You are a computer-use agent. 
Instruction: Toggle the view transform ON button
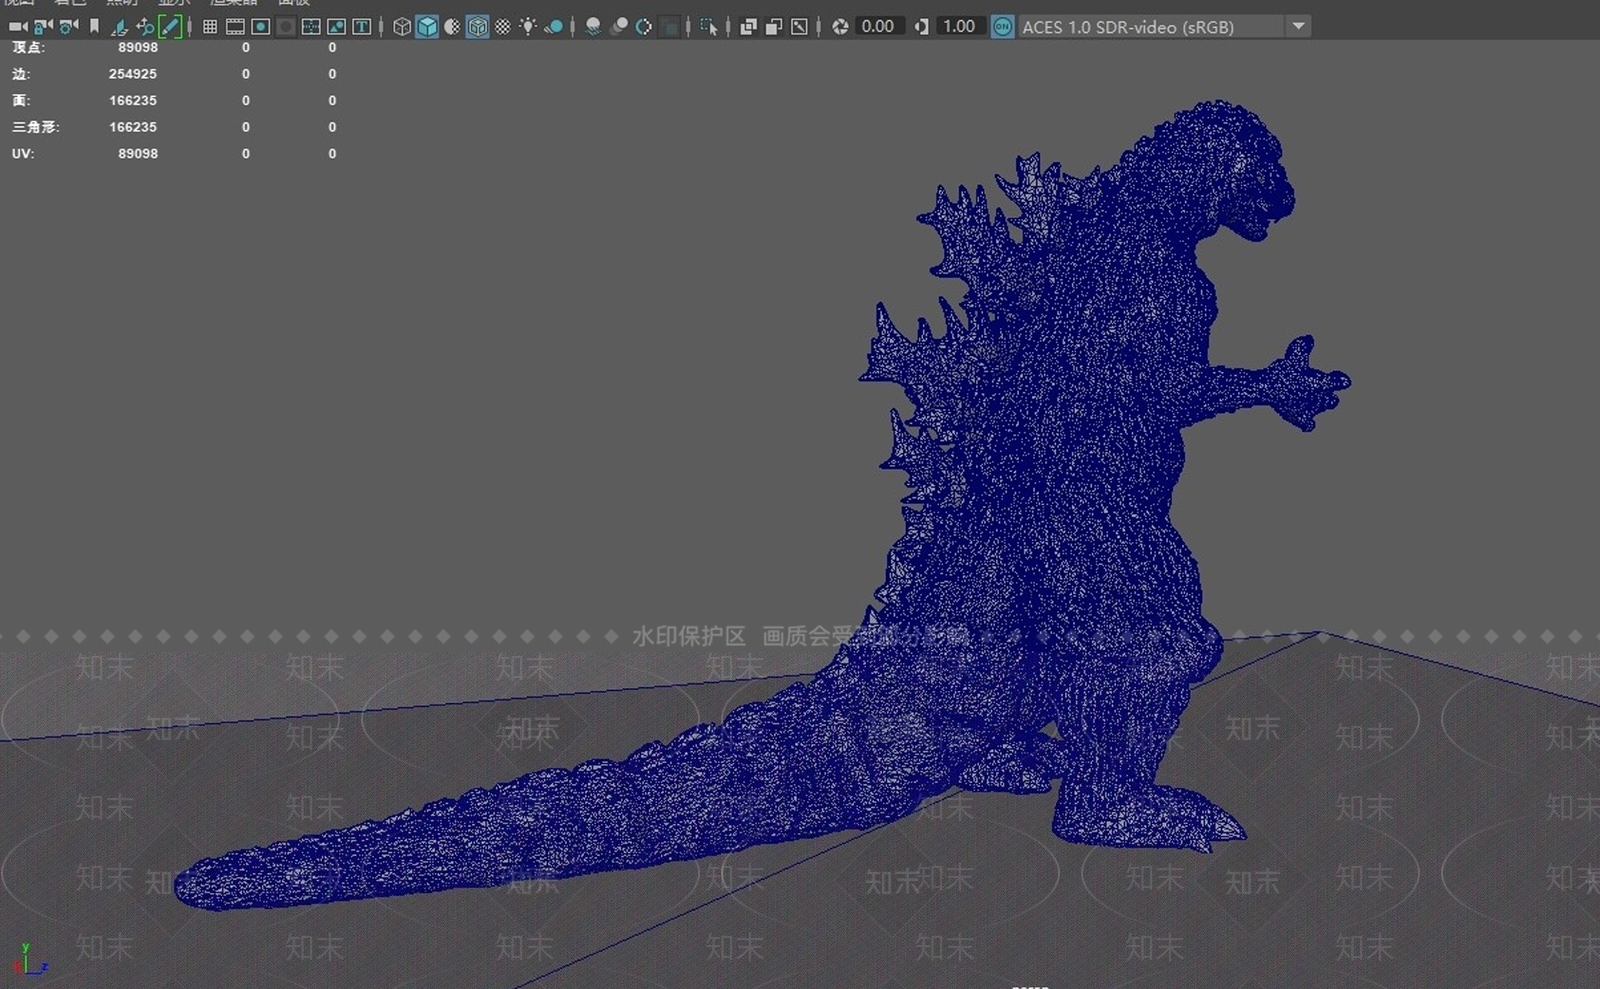tap(1002, 27)
